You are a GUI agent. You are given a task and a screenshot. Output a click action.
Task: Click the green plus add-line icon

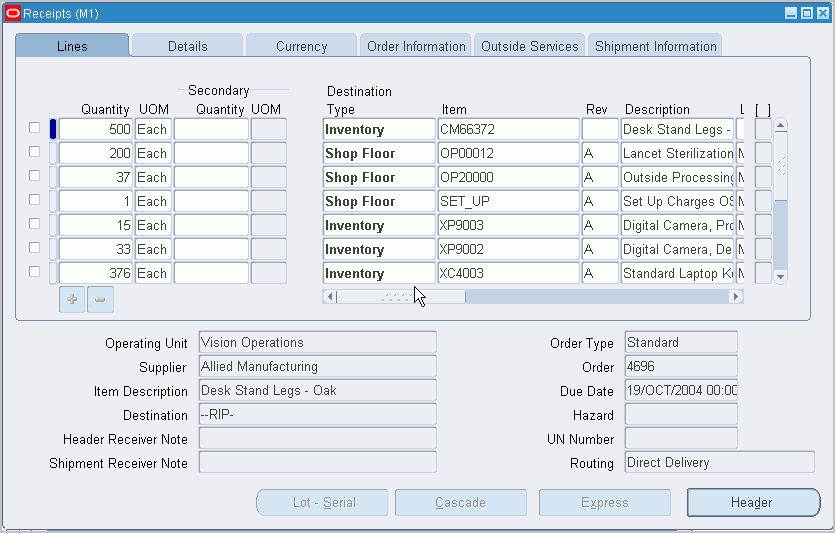72,299
